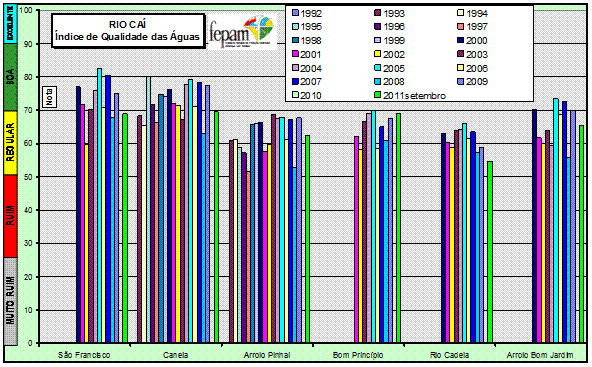Click the red RUIM quality band
Image resolution: width=592 pixels, height=367 pixels.
11,216
